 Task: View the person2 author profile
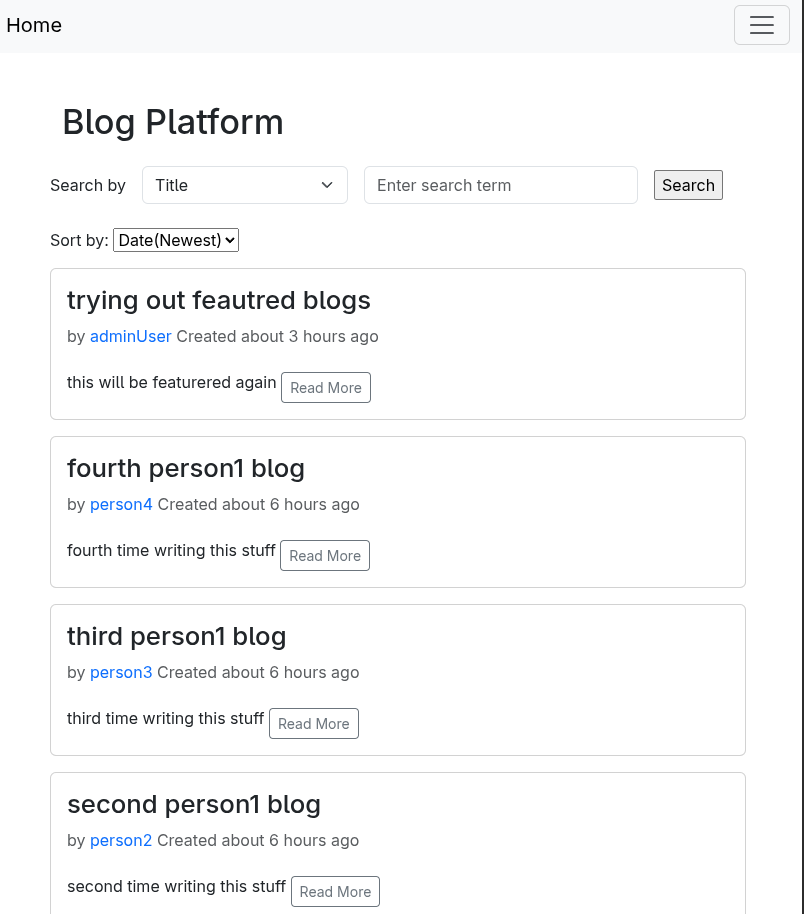point(121,840)
